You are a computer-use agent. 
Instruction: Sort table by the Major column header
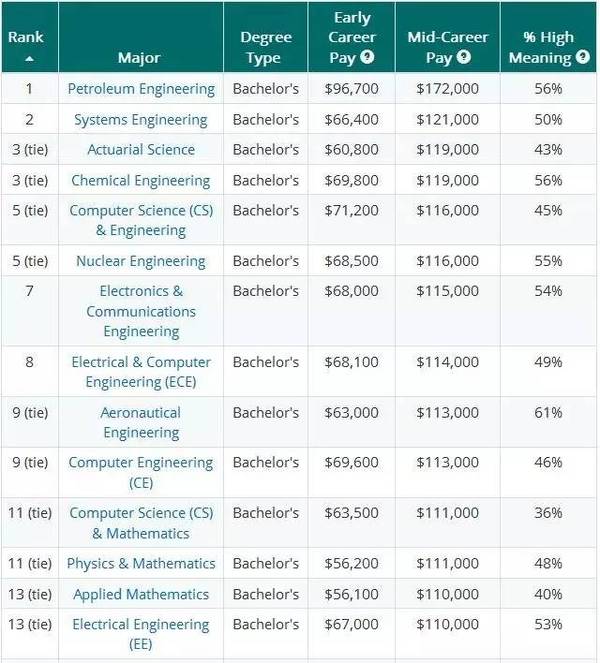[139, 58]
